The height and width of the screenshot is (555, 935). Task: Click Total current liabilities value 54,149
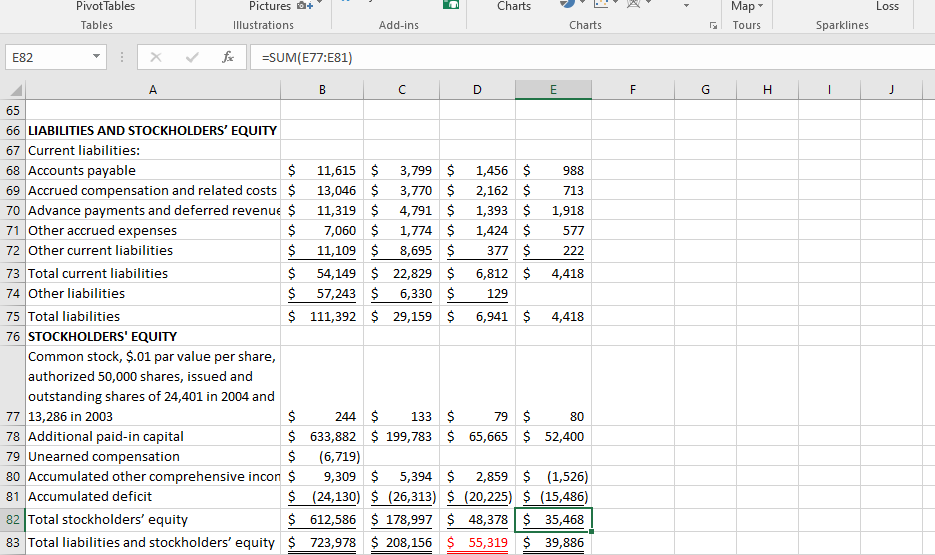[x=322, y=273]
